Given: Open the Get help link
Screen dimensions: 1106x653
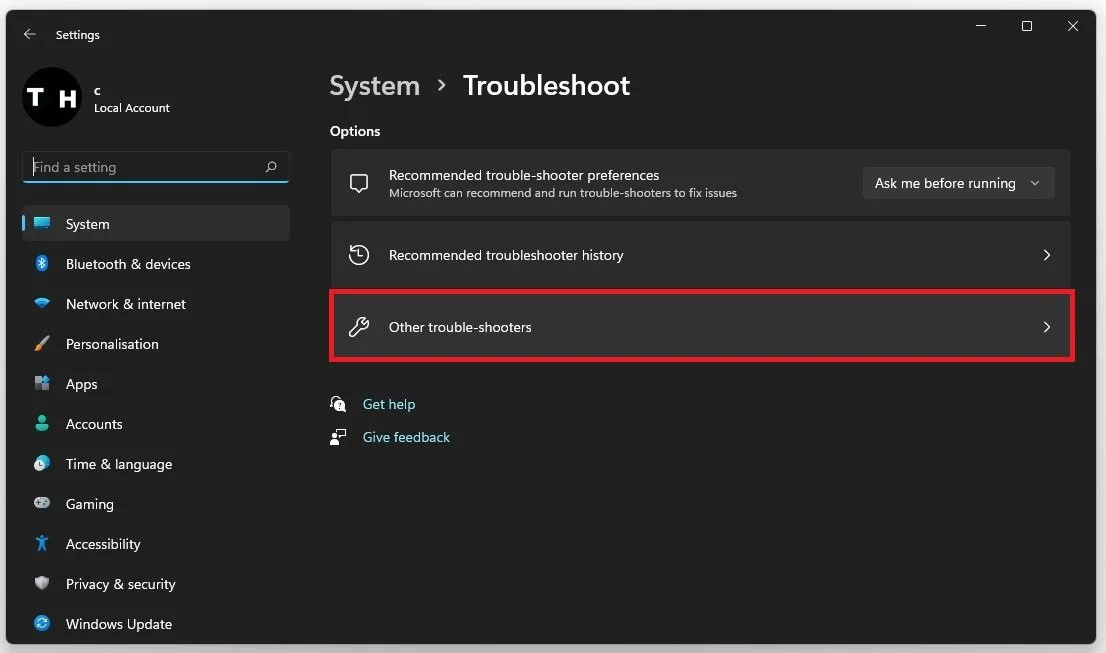Looking at the screenshot, I should 389,404.
